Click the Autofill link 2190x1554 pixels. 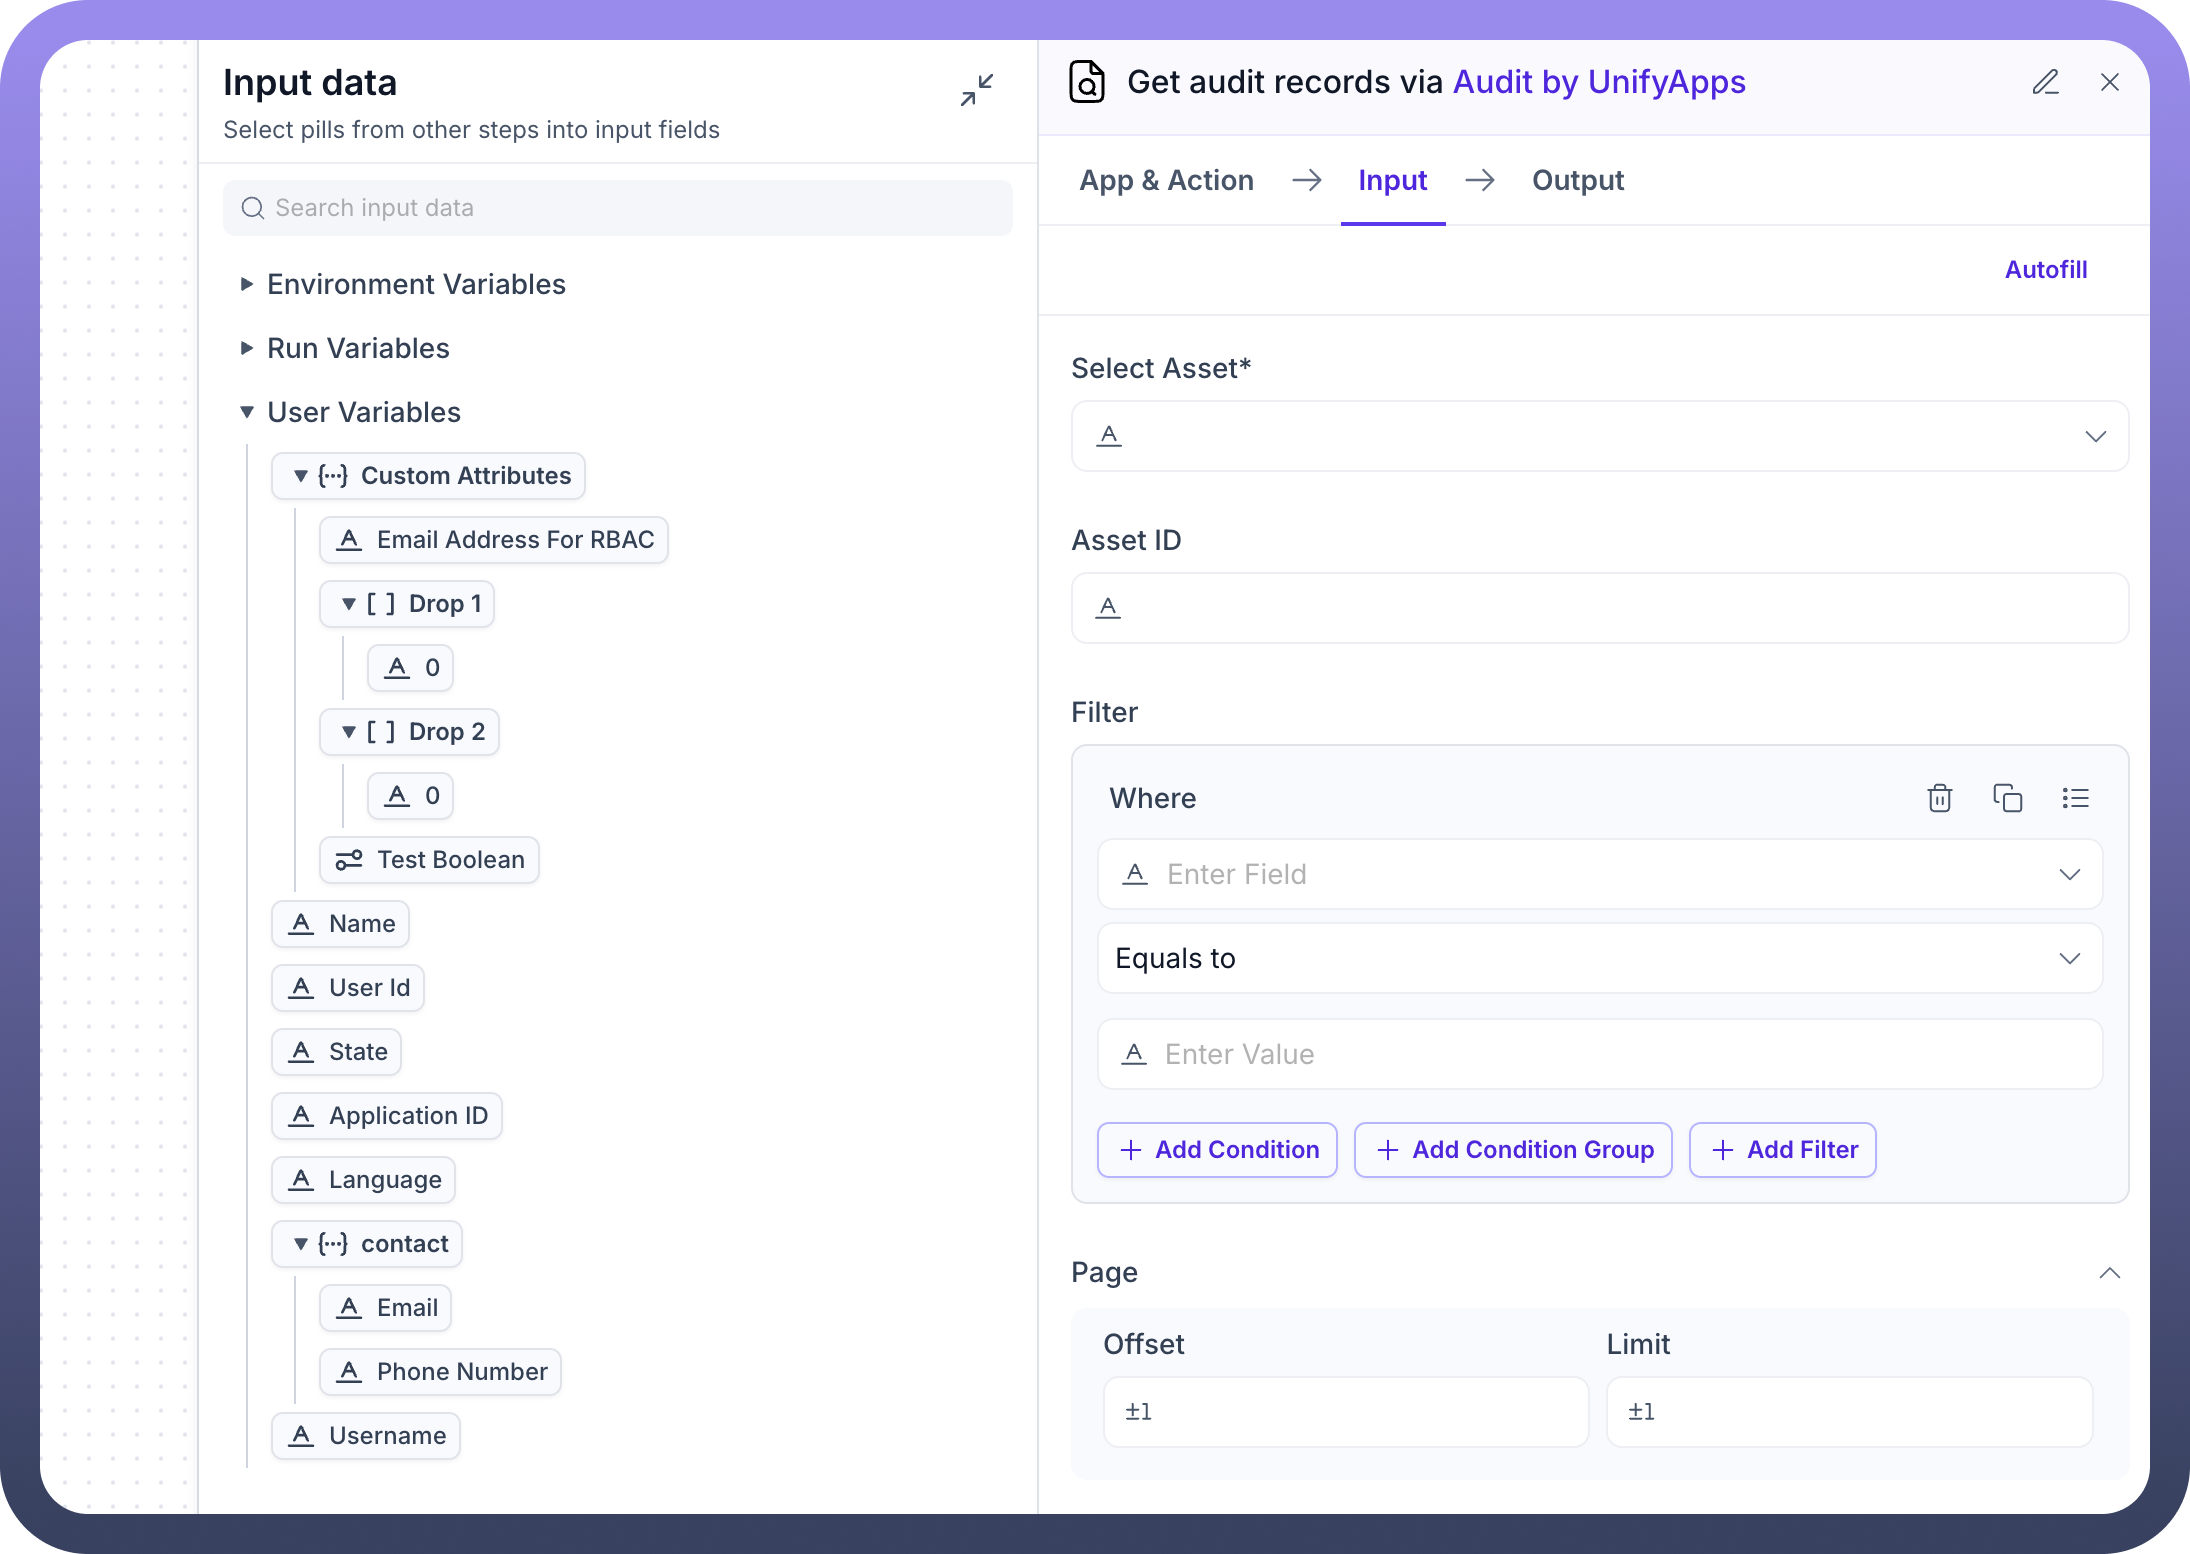pyautogui.click(x=2045, y=269)
